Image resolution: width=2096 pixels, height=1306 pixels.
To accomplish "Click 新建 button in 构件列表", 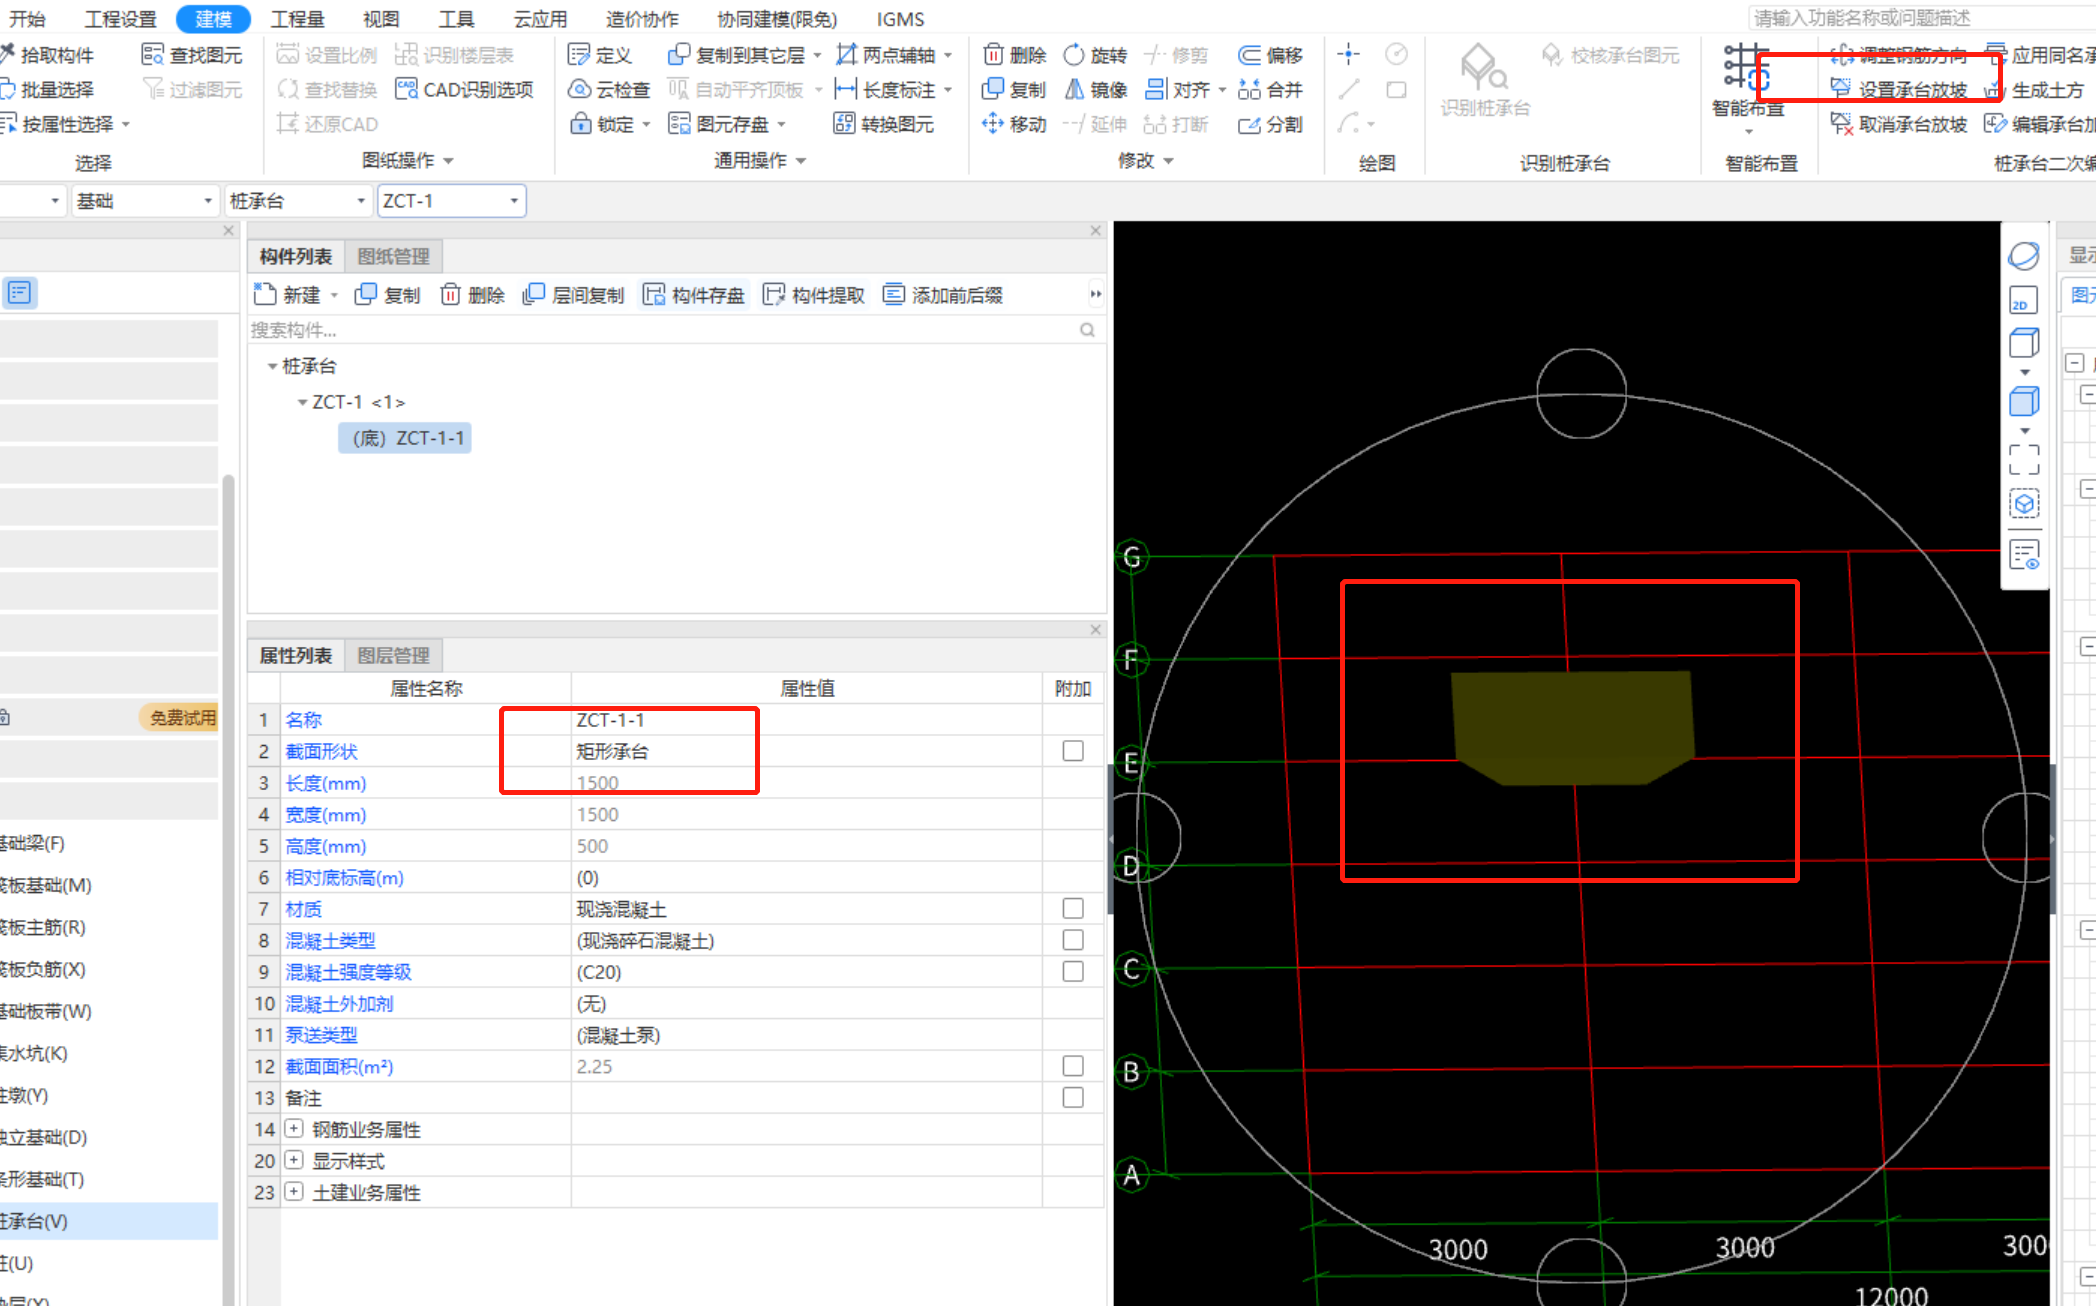I will coord(290,295).
